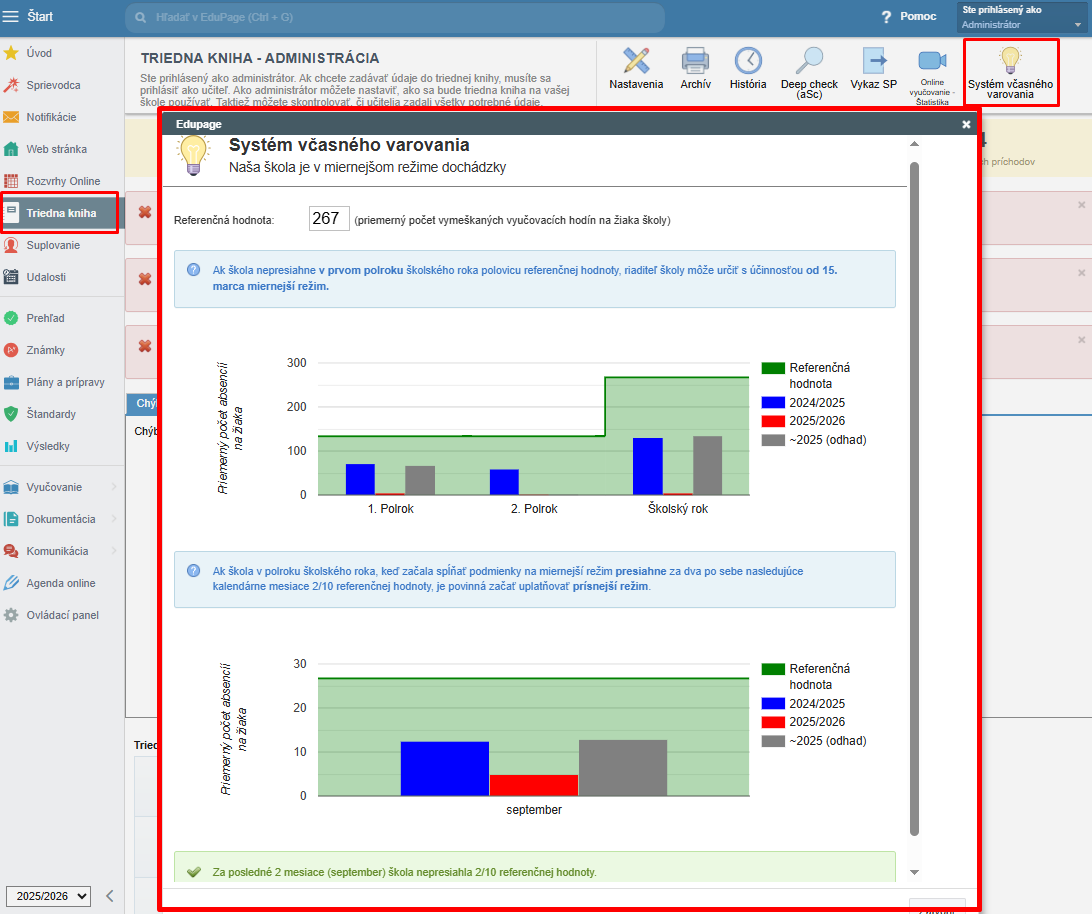Expand the Dokumentácia sidebar section
1092x914 pixels.
60,519
